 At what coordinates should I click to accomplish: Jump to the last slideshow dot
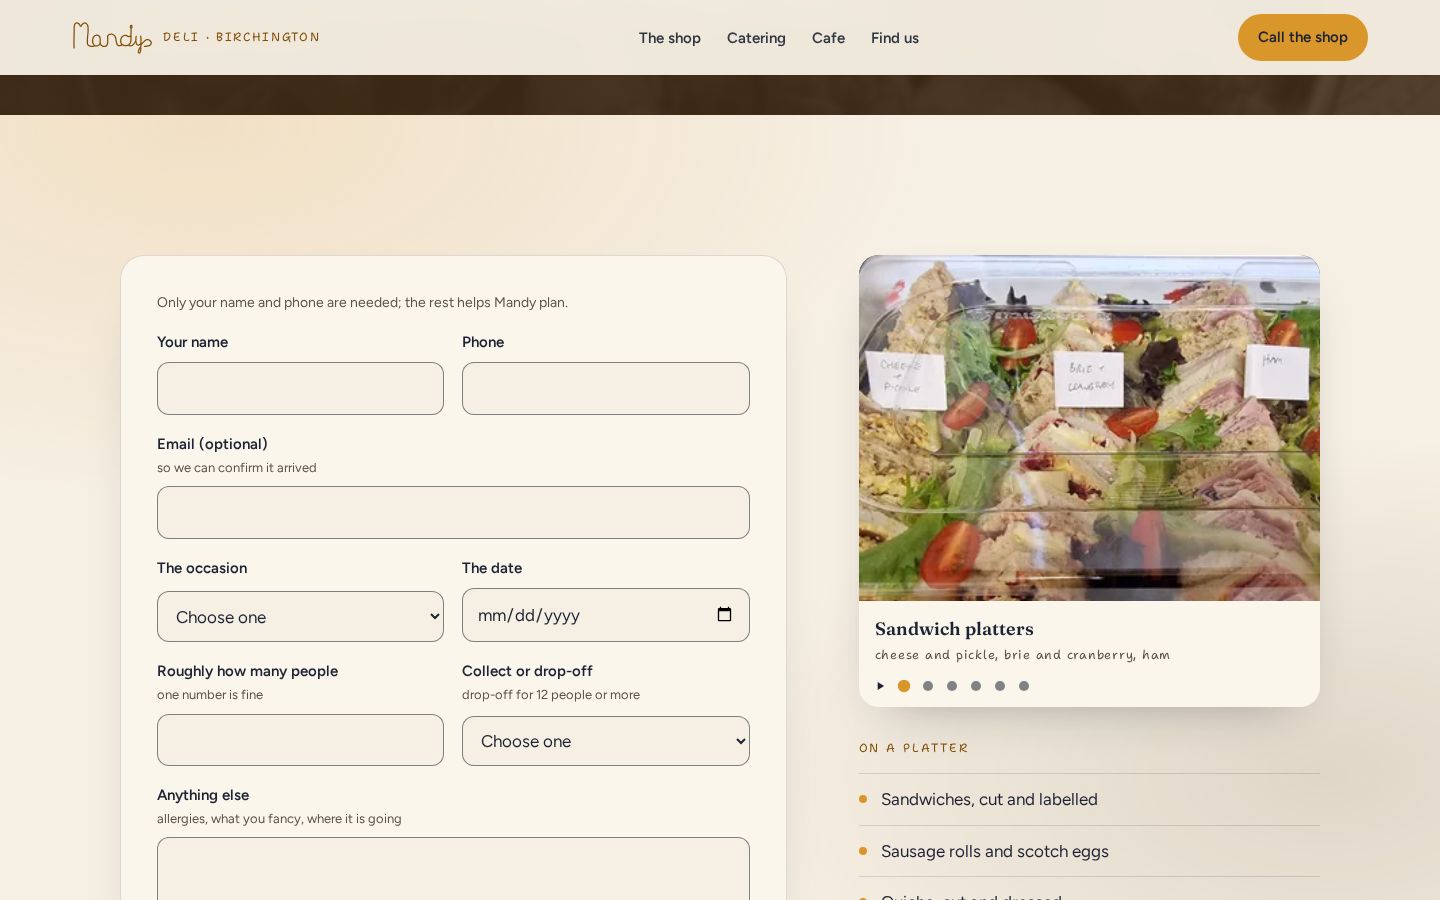(1024, 686)
